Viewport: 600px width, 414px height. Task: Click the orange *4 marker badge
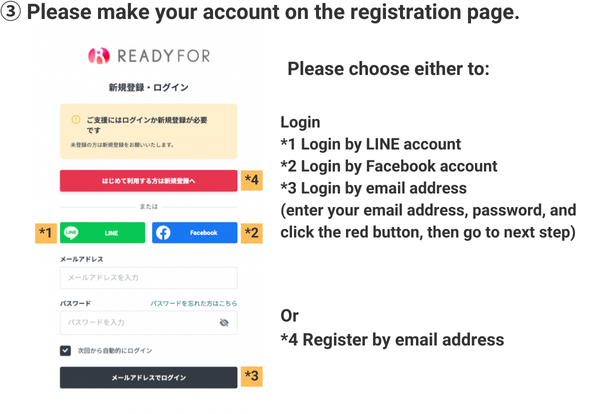(252, 180)
